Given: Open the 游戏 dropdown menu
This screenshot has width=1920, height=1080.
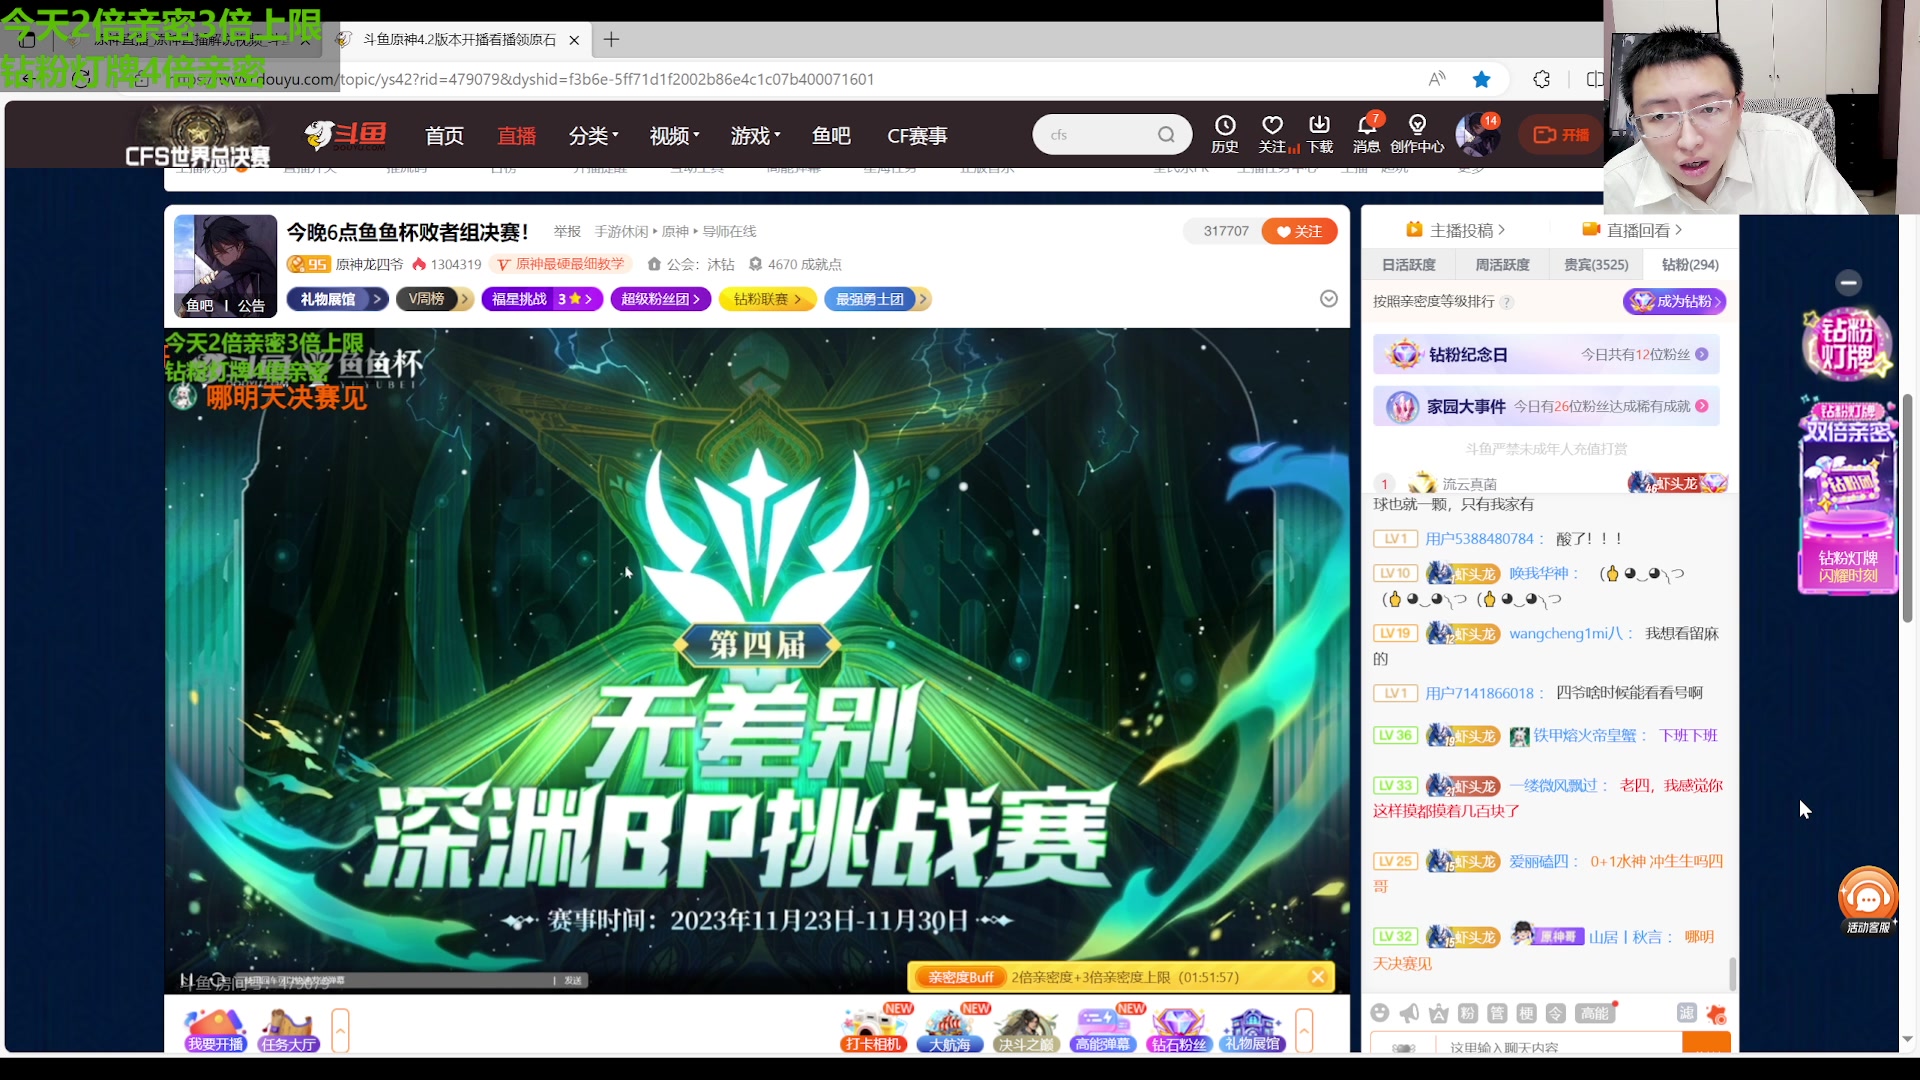Looking at the screenshot, I should point(756,135).
